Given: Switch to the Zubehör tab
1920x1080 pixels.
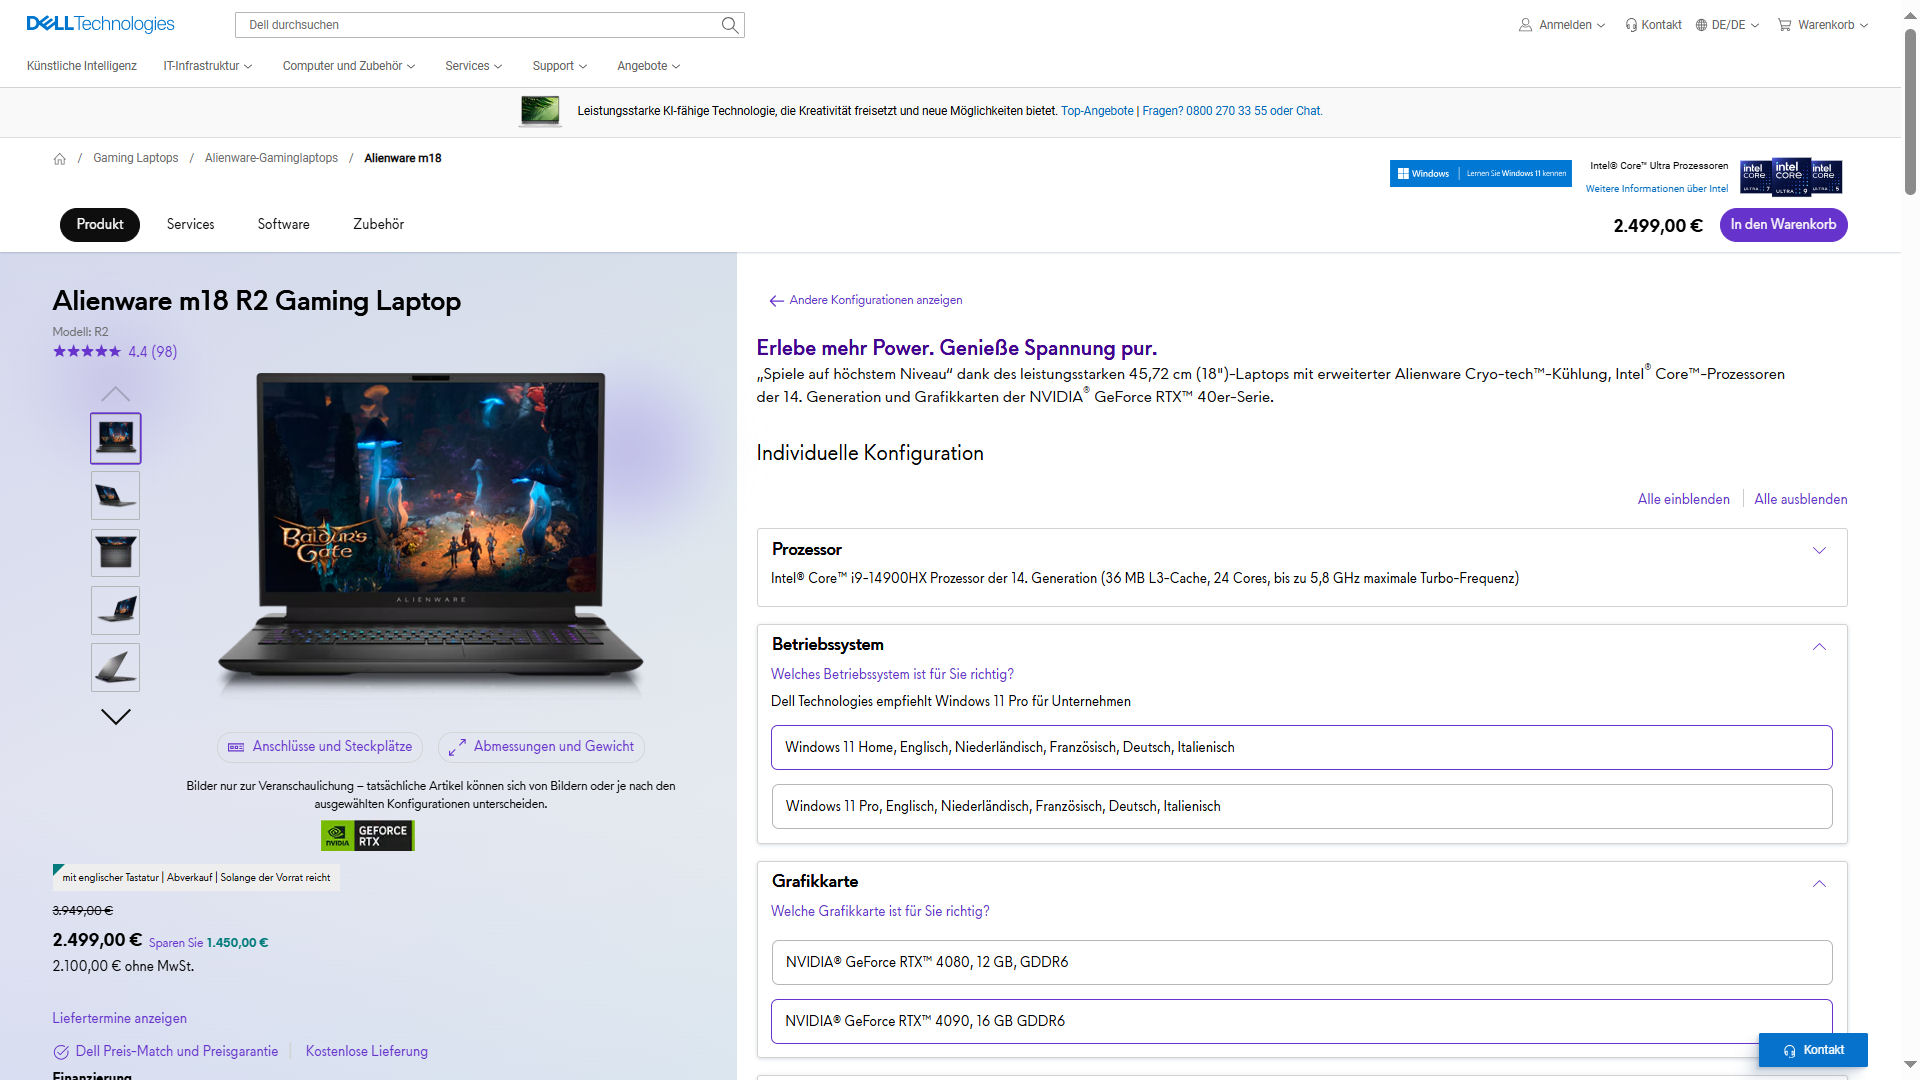Looking at the screenshot, I should tap(378, 225).
